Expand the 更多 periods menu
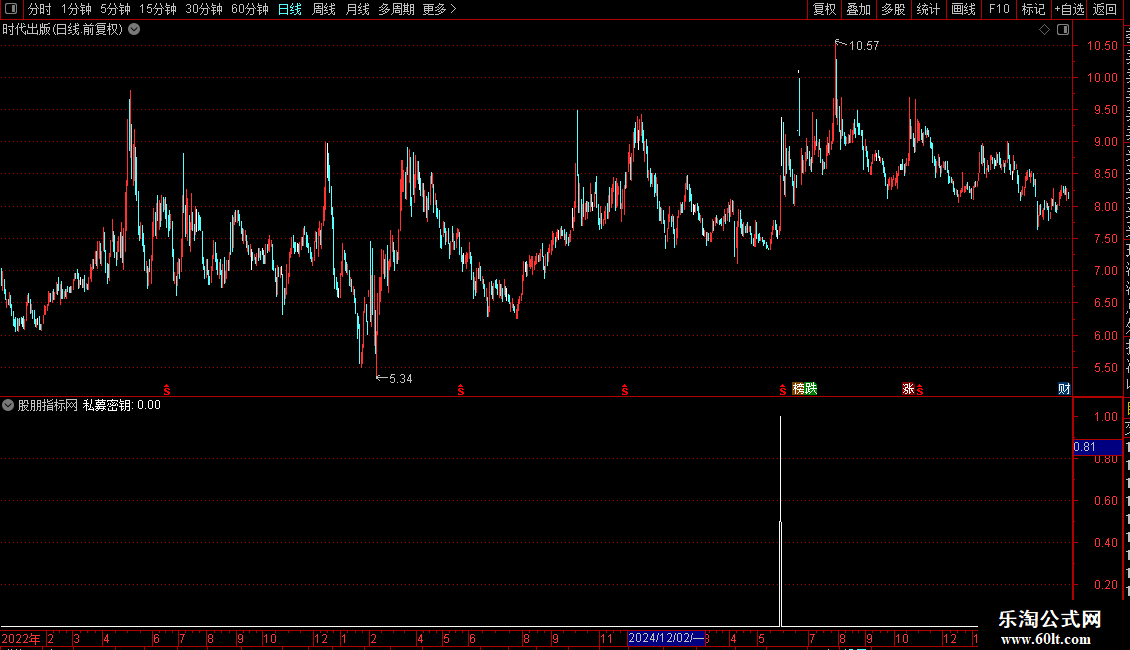Screen dimensions: 1130x650 tap(440, 9)
